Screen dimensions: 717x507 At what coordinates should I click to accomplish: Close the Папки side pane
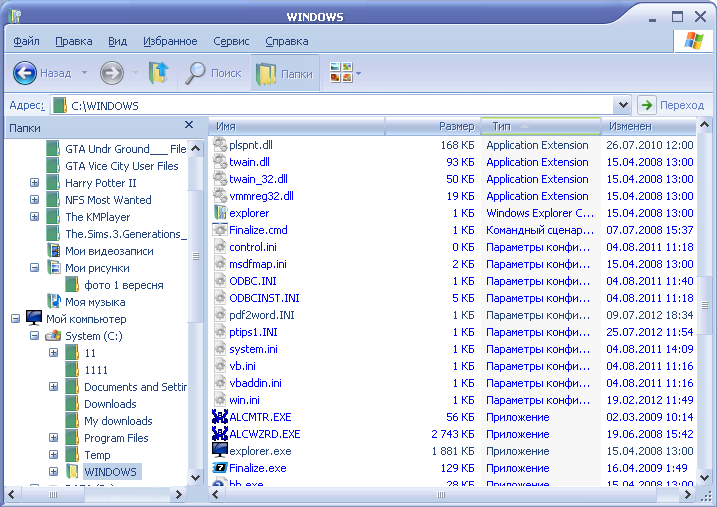coord(189,124)
